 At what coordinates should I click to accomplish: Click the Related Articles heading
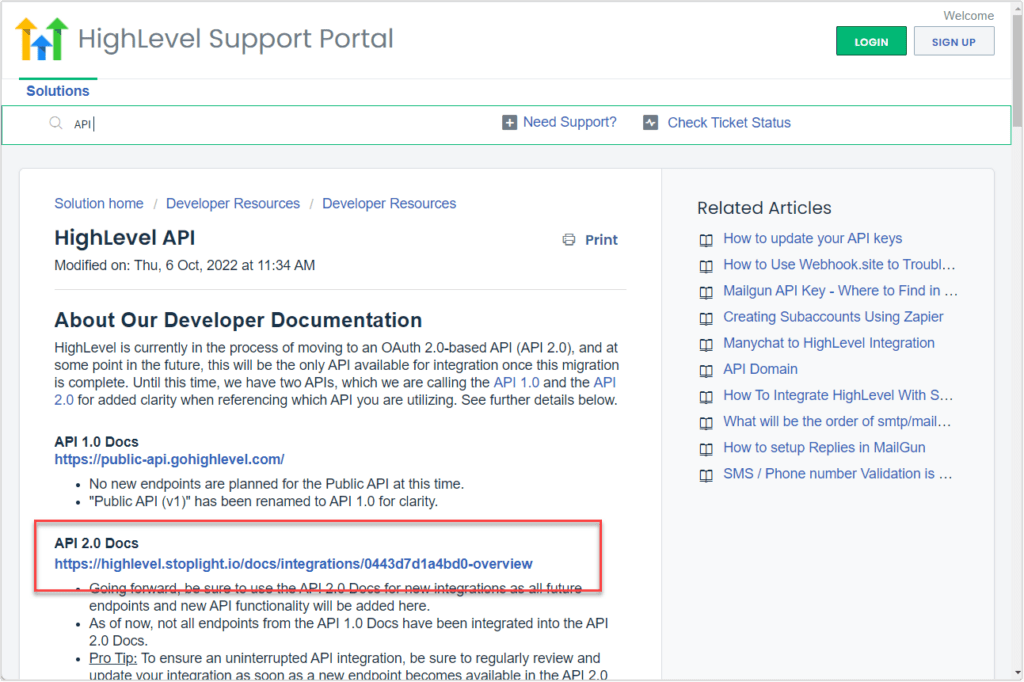764,208
